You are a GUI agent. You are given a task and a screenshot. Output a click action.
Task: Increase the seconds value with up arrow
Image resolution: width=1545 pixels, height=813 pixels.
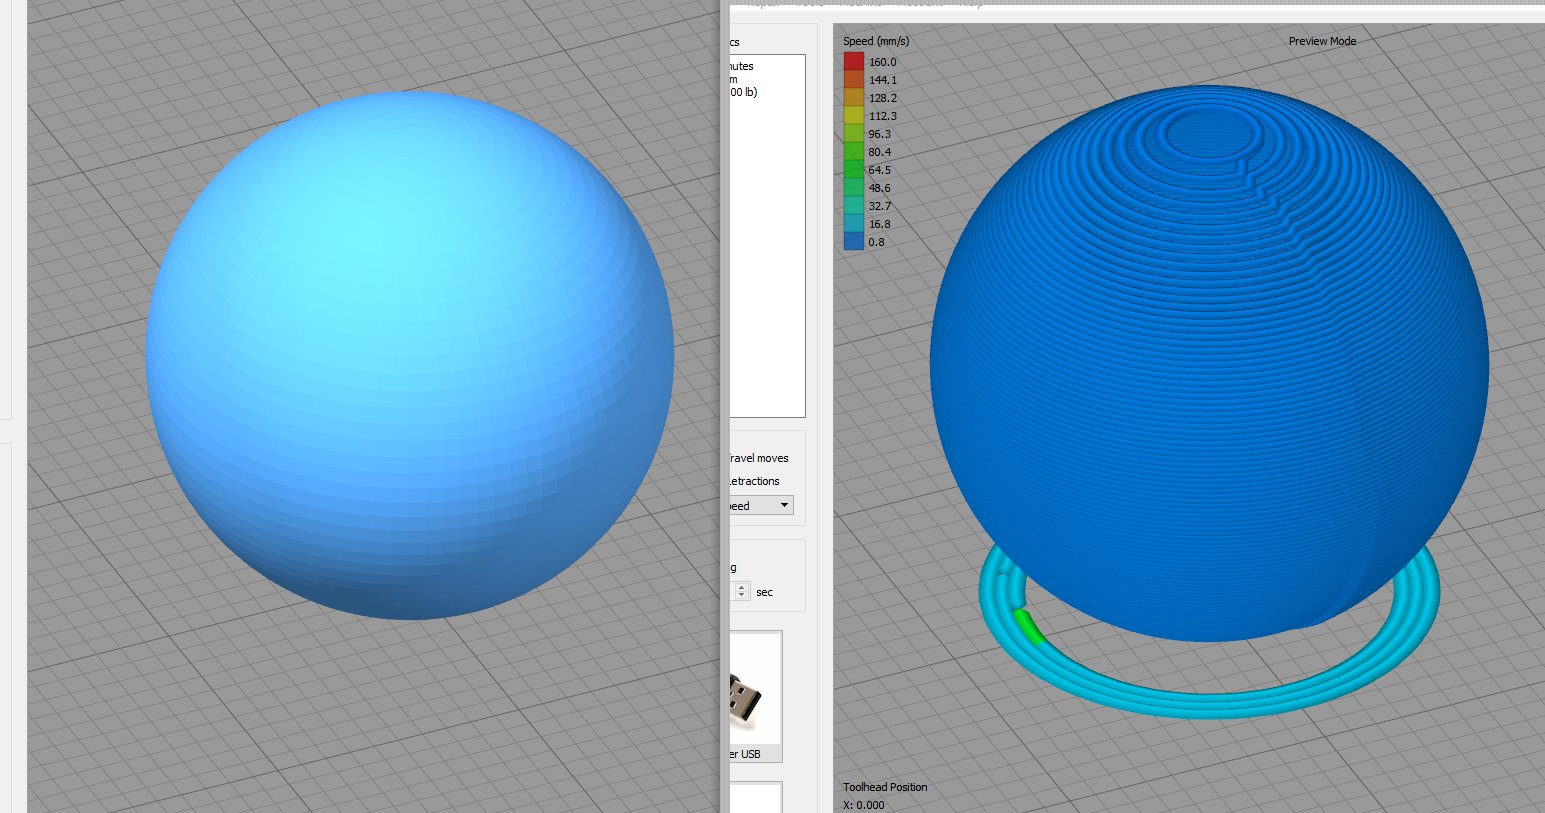click(741, 587)
